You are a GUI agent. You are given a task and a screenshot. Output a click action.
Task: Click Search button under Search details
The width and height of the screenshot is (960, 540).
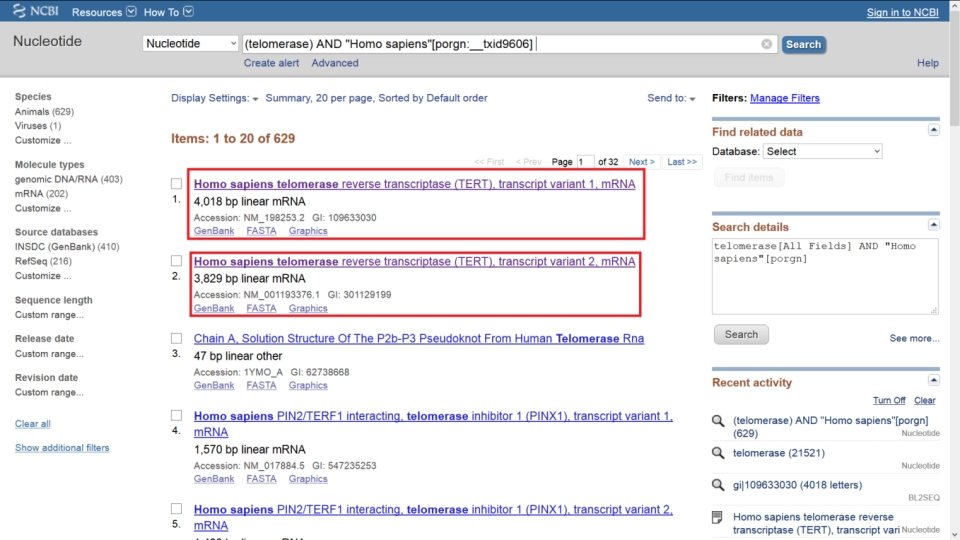point(741,334)
